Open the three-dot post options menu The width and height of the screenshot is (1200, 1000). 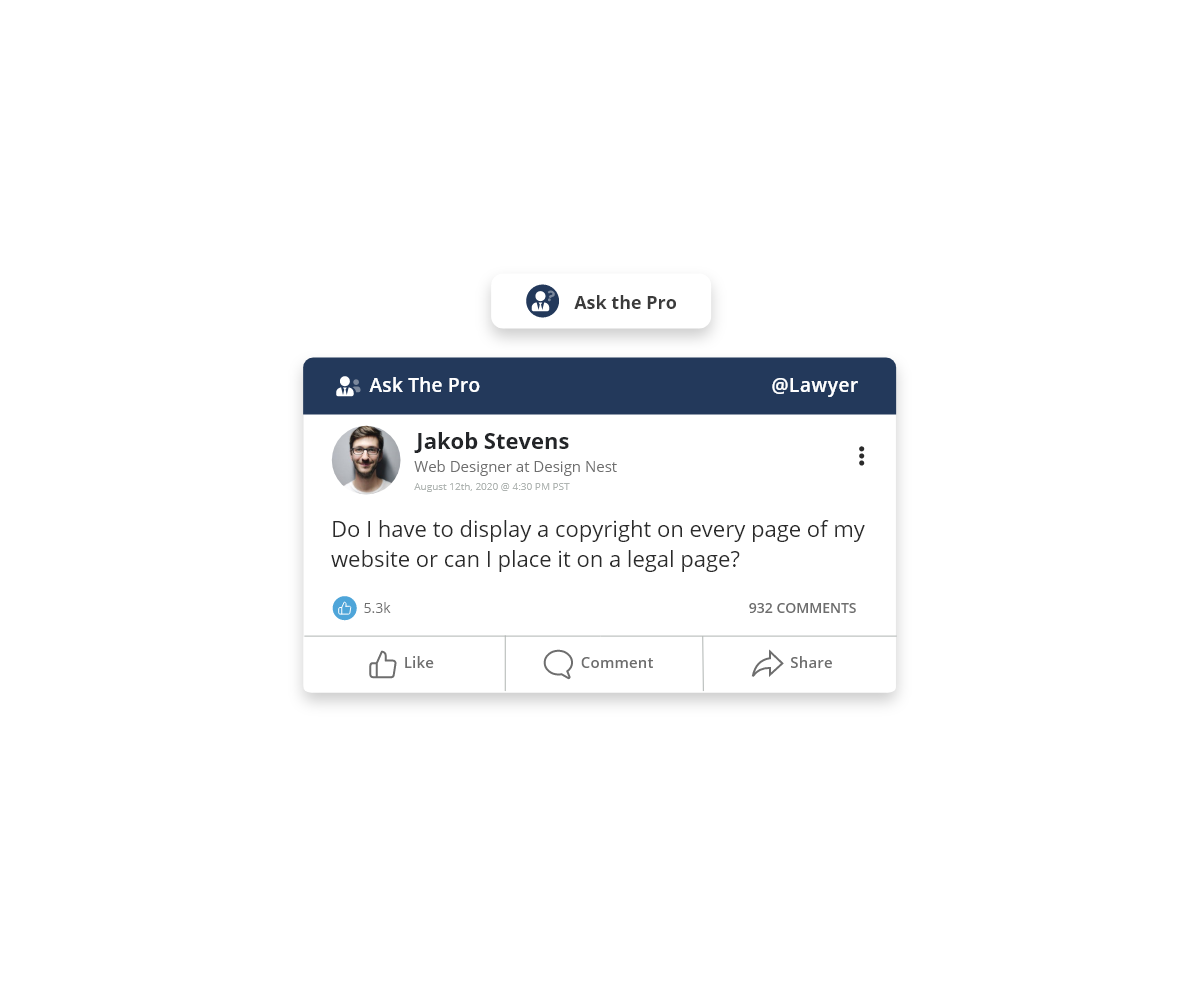[861, 456]
